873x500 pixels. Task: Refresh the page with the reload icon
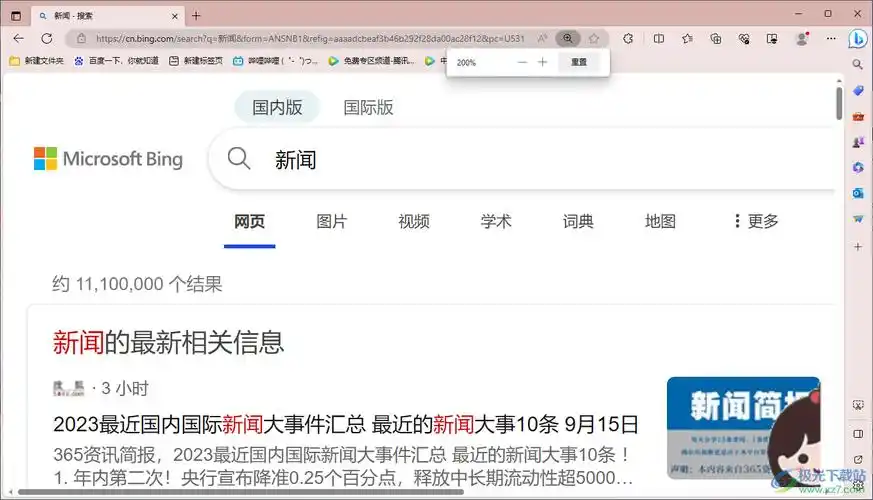pyautogui.click(x=46, y=39)
